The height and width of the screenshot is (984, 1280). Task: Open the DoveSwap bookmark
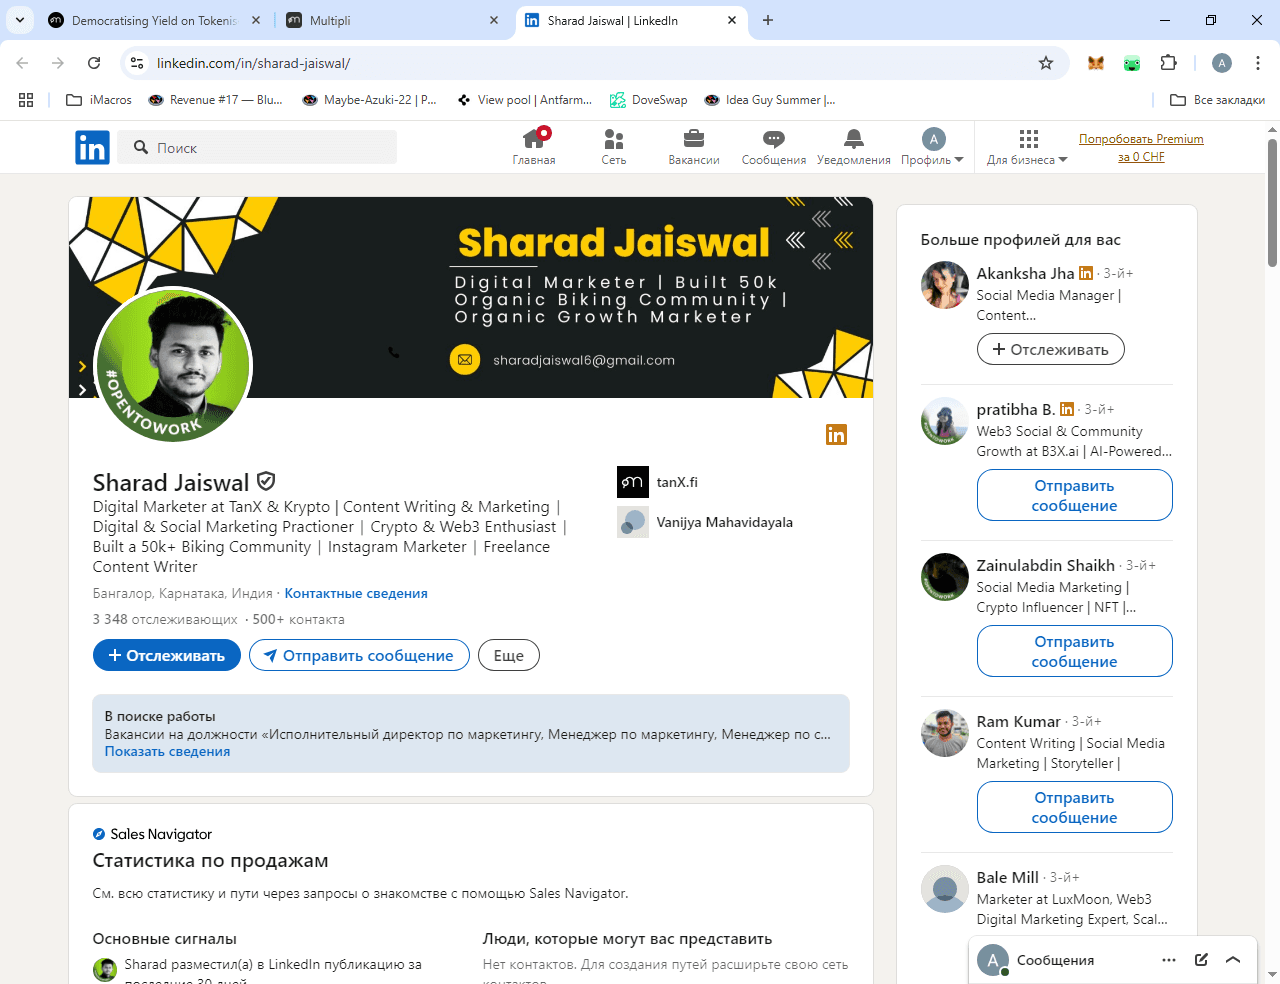pos(649,100)
